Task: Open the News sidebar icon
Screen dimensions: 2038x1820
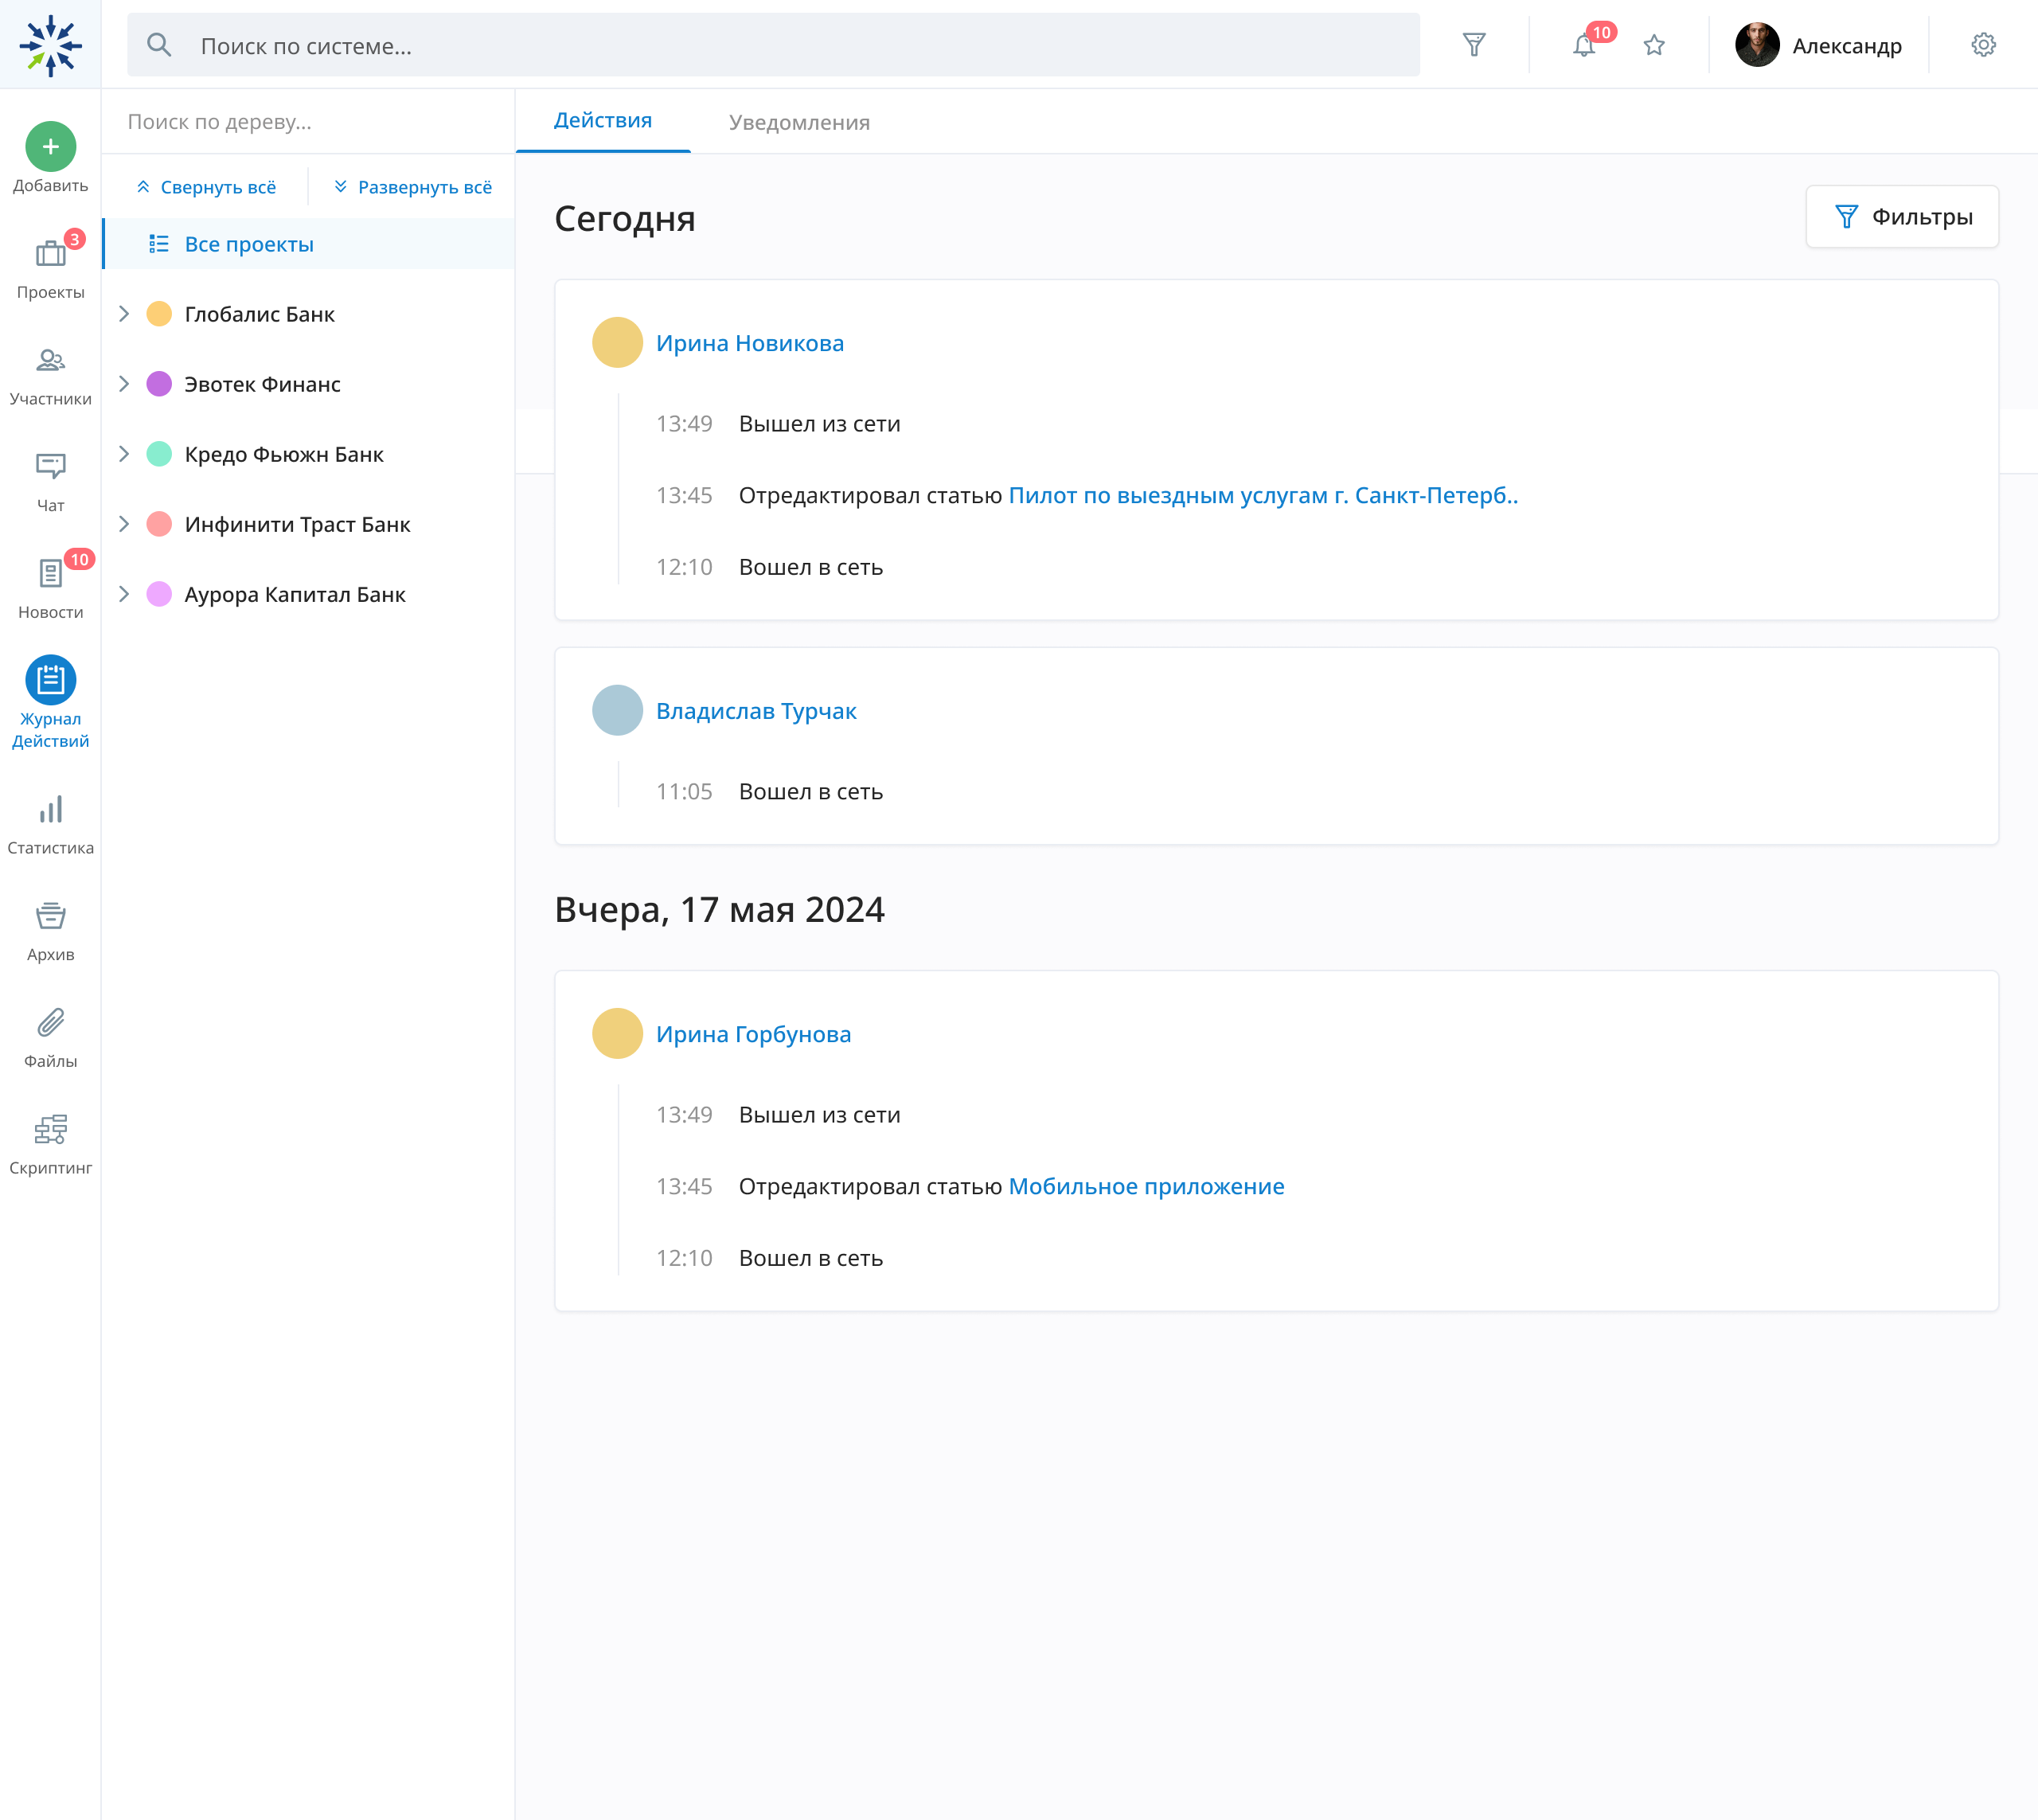Action: pyautogui.click(x=50, y=574)
